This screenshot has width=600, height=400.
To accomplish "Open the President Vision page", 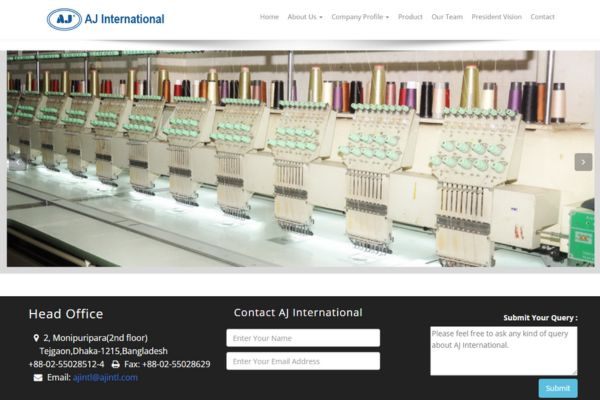I will click(x=496, y=17).
